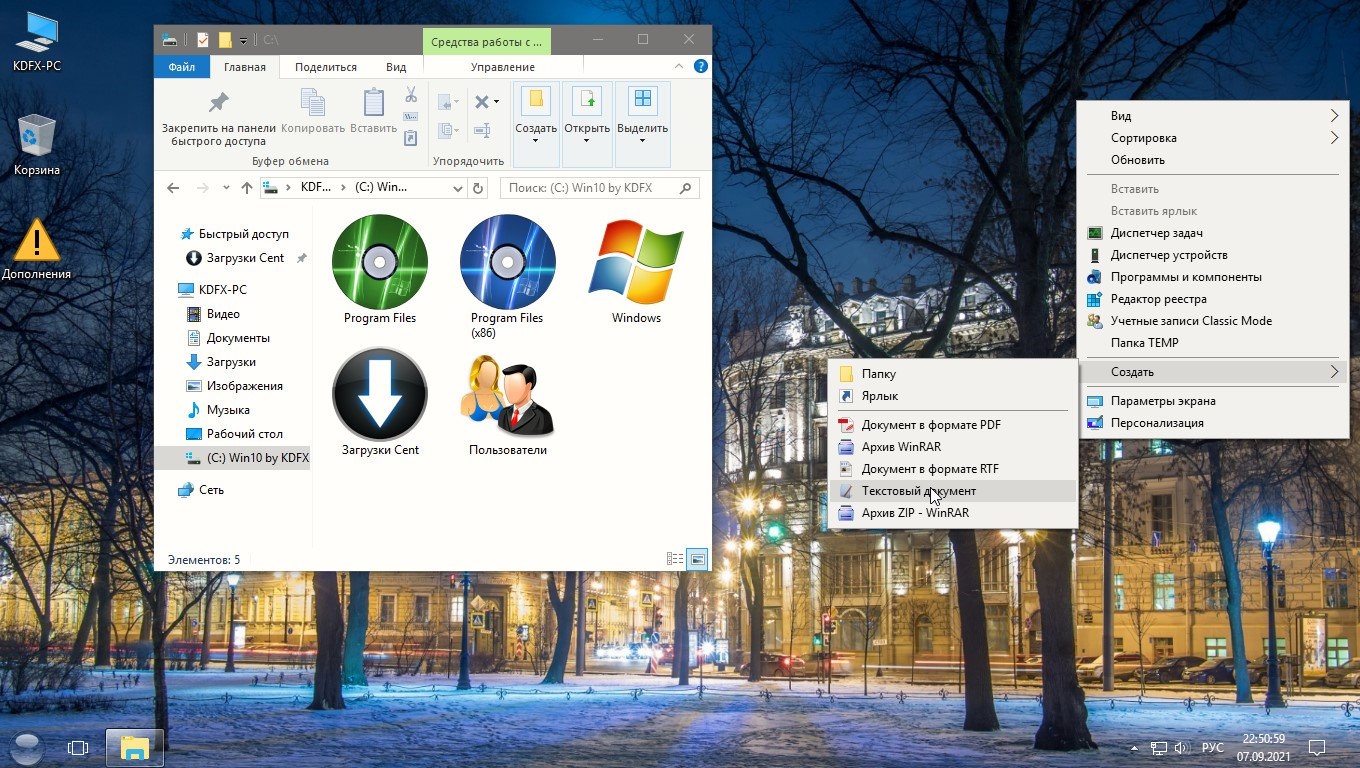1360x768 pixels.
Task: Click the Explorer search field
Action: (x=599, y=188)
